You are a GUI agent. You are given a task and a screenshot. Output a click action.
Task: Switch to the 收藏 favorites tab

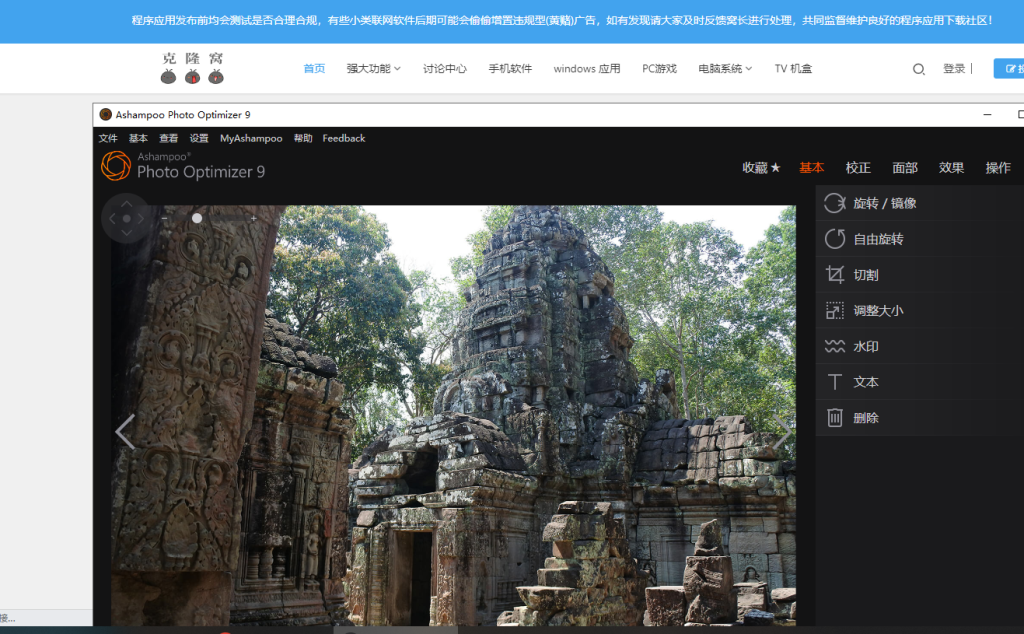pos(761,168)
